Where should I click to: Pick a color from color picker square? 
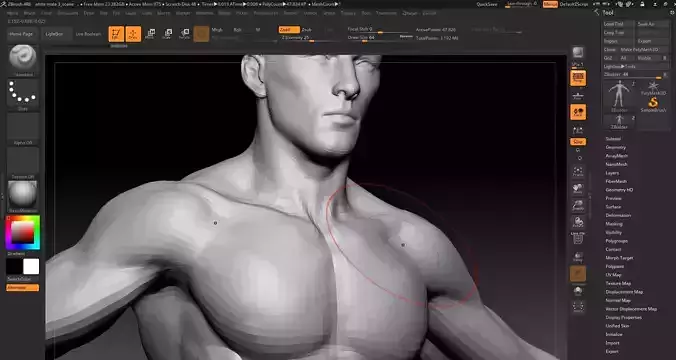pyautogui.click(x=22, y=232)
